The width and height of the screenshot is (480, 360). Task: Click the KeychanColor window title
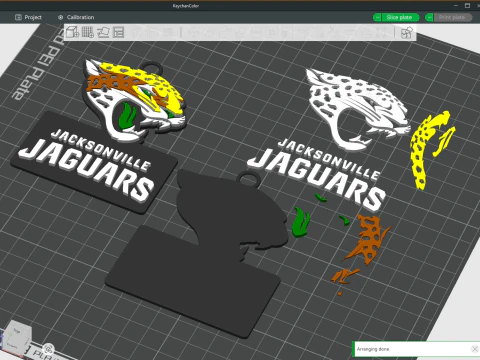(x=186, y=6)
